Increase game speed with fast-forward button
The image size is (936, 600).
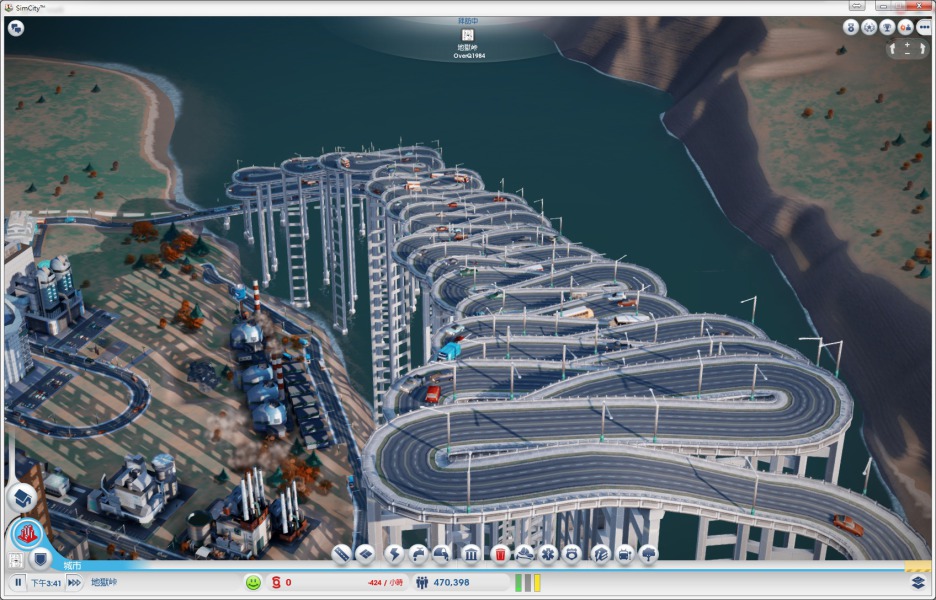74,582
